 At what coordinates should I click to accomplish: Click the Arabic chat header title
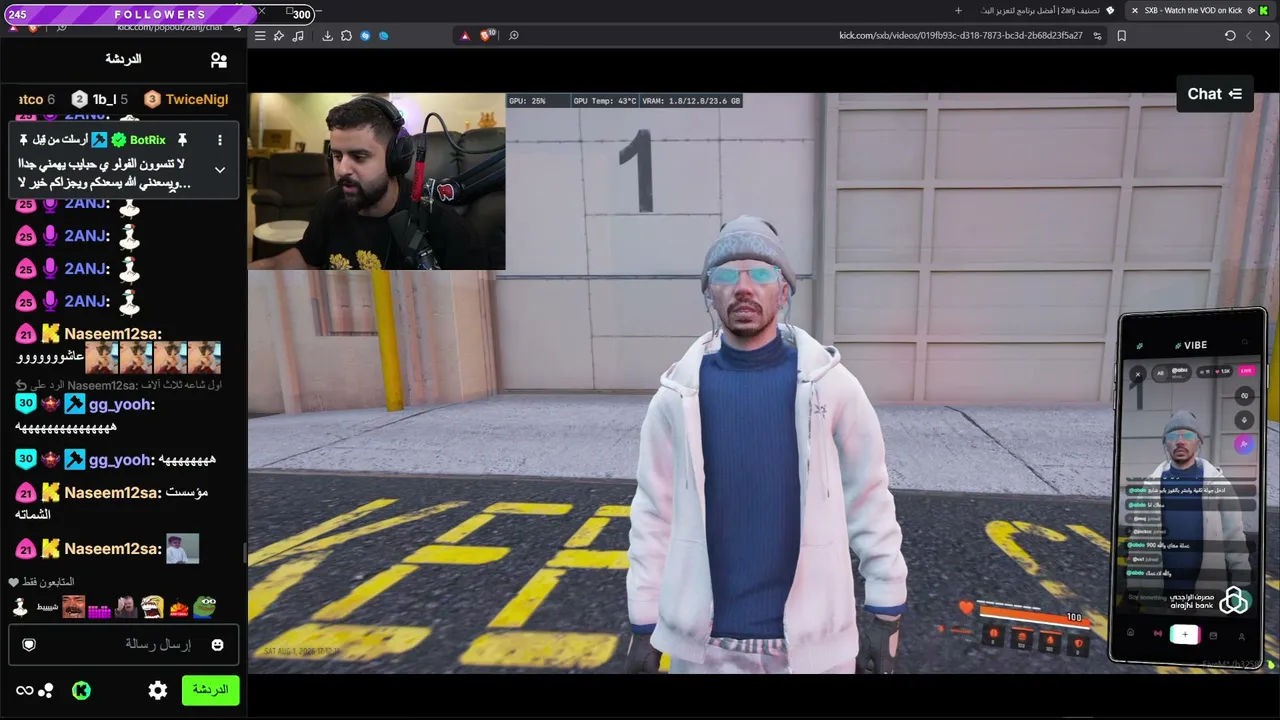click(123, 59)
